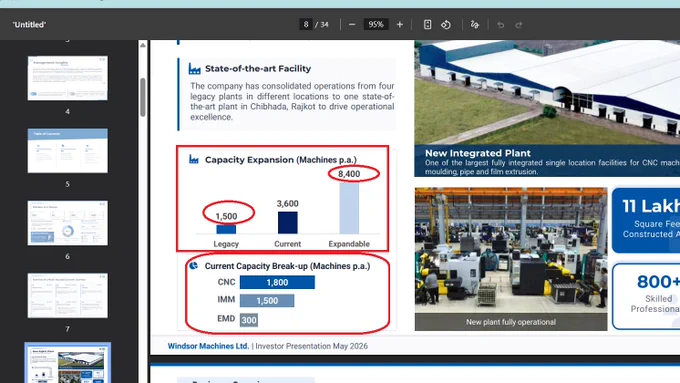
Task: Click the fit to page icon
Action: [427, 25]
